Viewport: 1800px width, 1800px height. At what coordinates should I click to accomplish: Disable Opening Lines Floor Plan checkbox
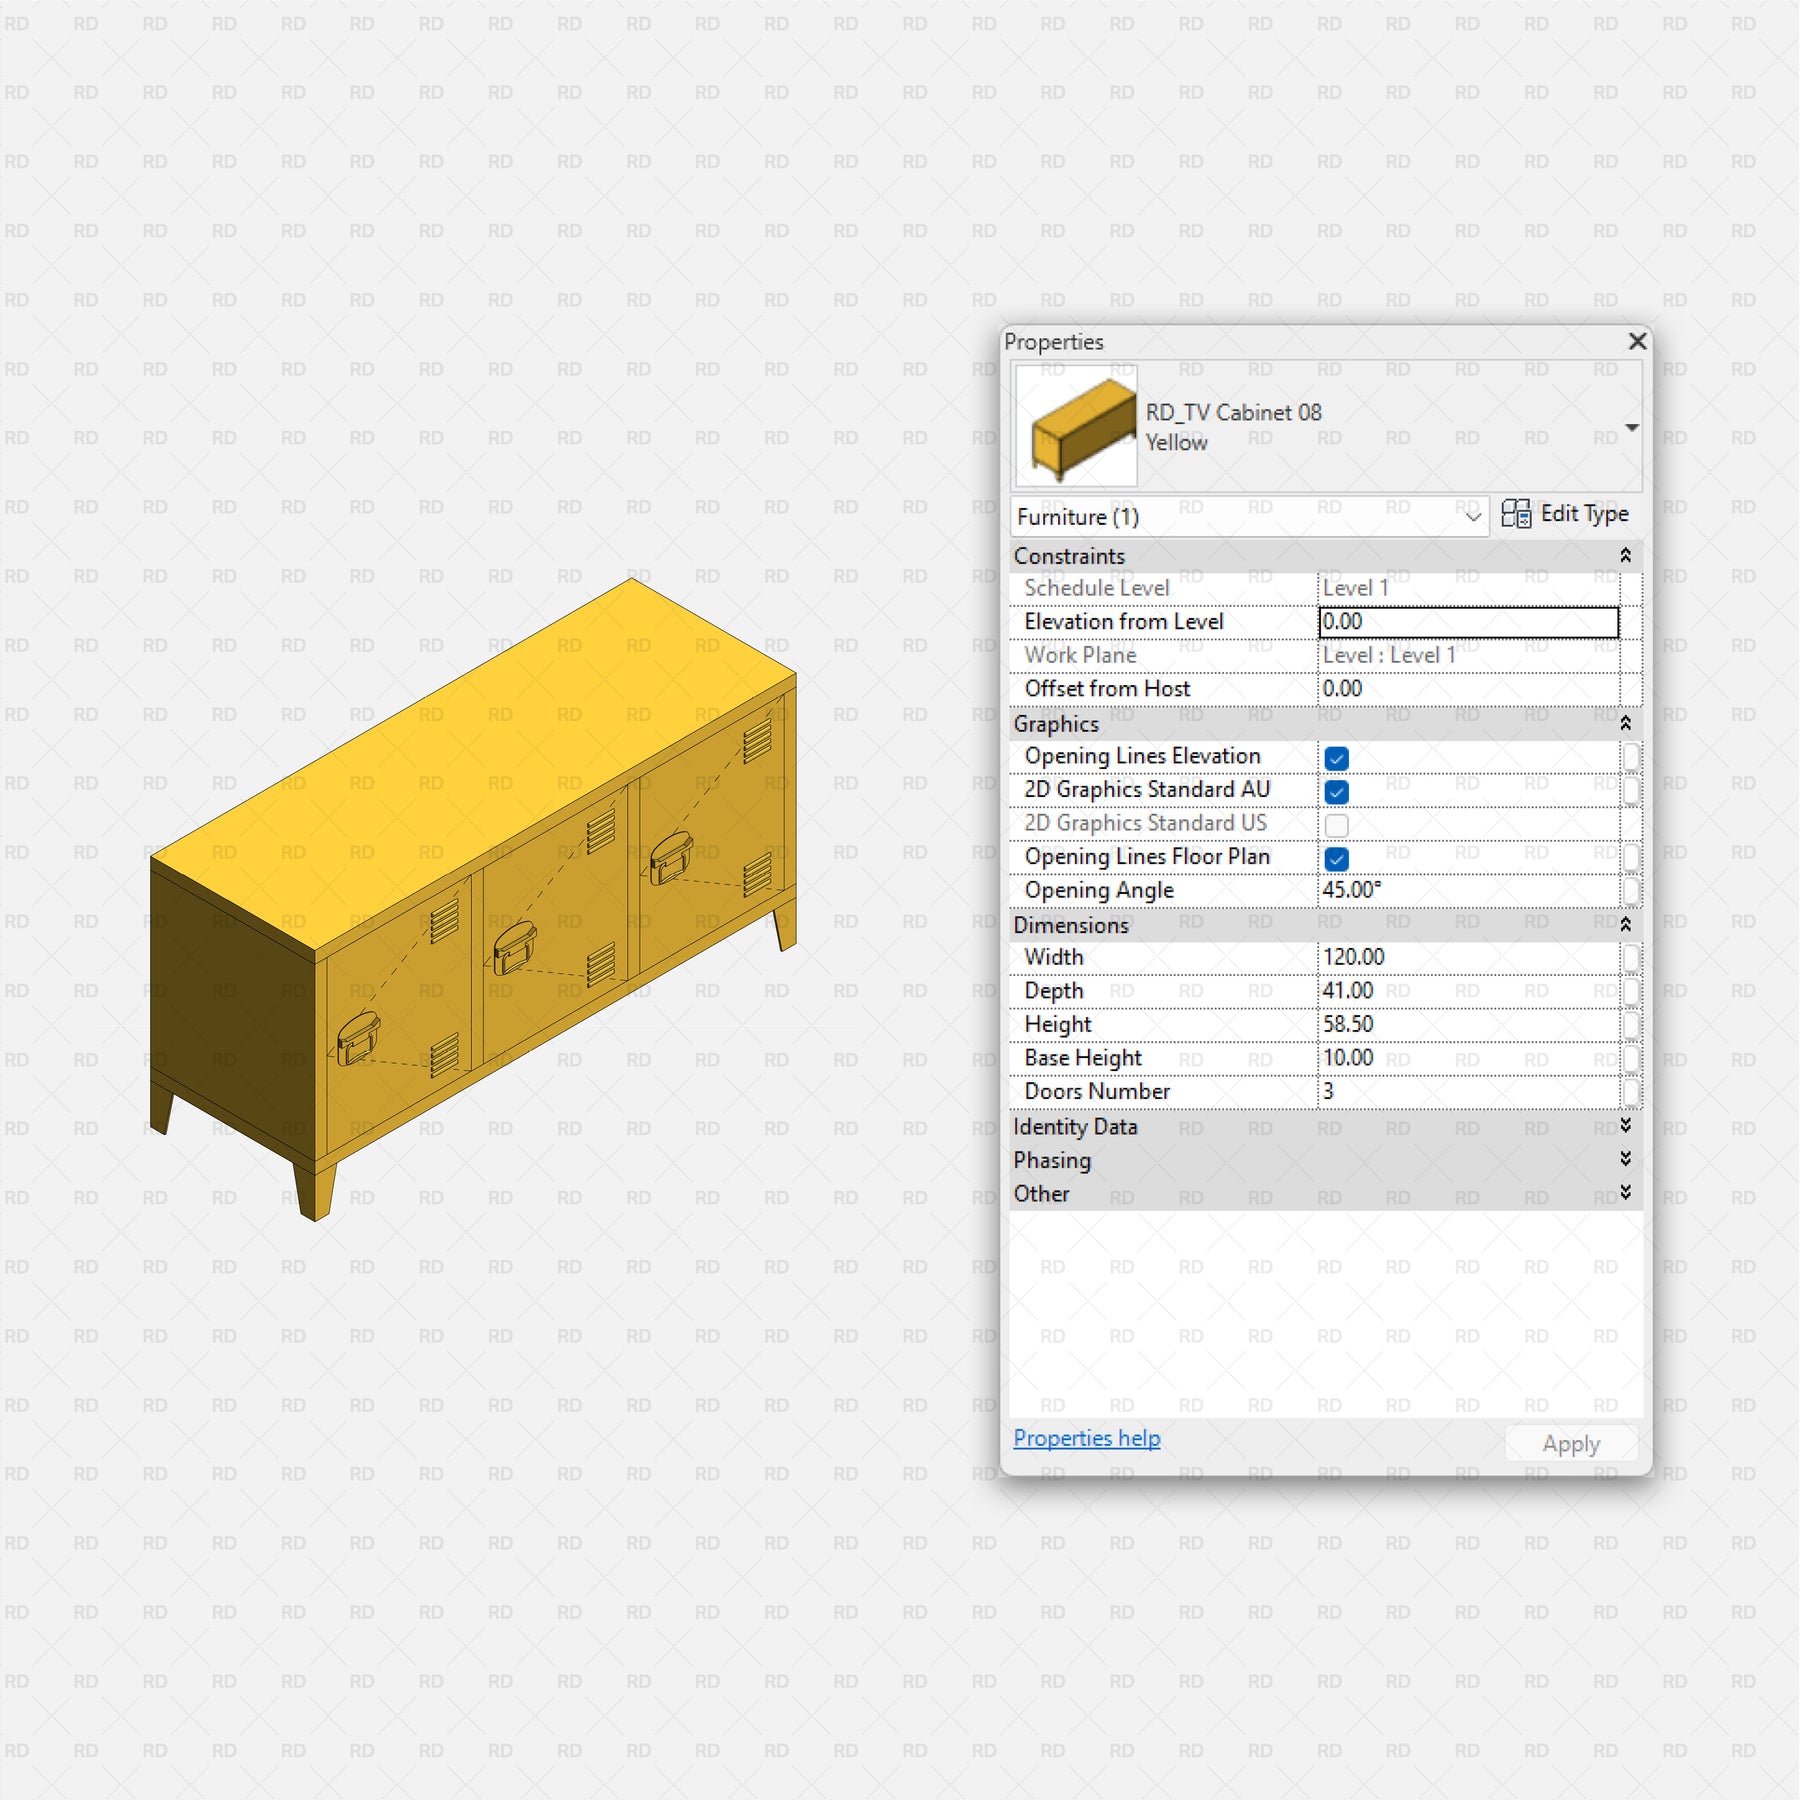pyautogui.click(x=1336, y=859)
